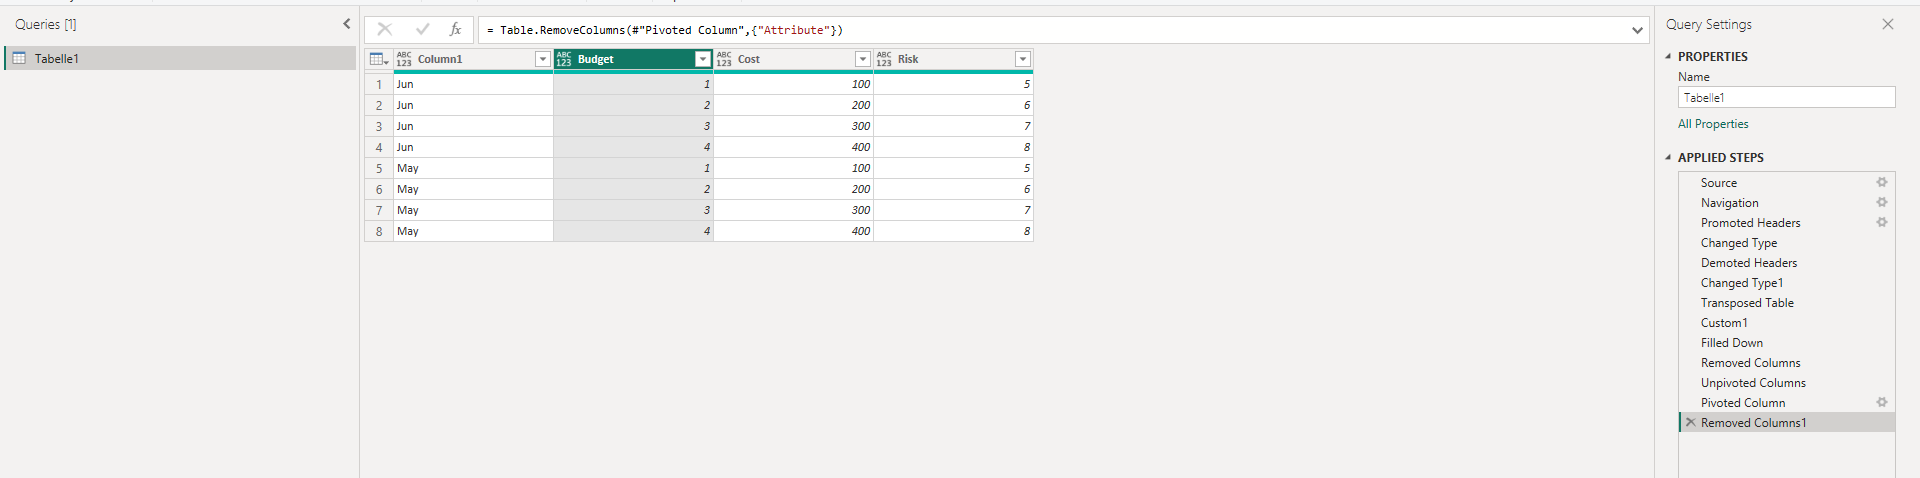Click the query Name input field
The height and width of the screenshot is (478, 1920).
click(x=1786, y=97)
